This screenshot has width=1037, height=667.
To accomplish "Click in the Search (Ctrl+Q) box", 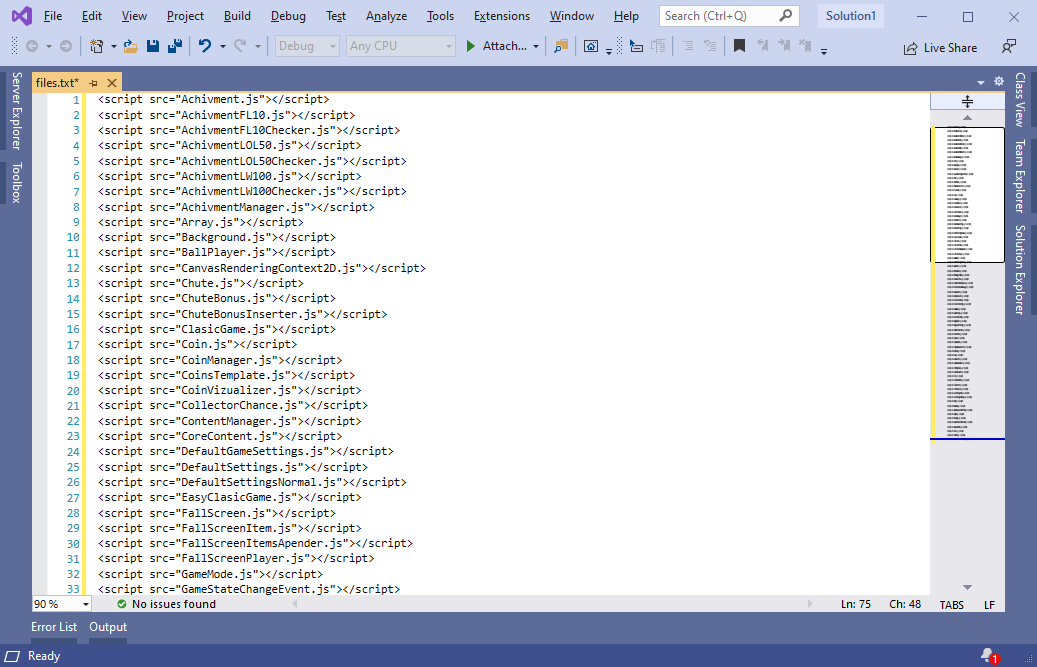I will (x=729, y=16).
